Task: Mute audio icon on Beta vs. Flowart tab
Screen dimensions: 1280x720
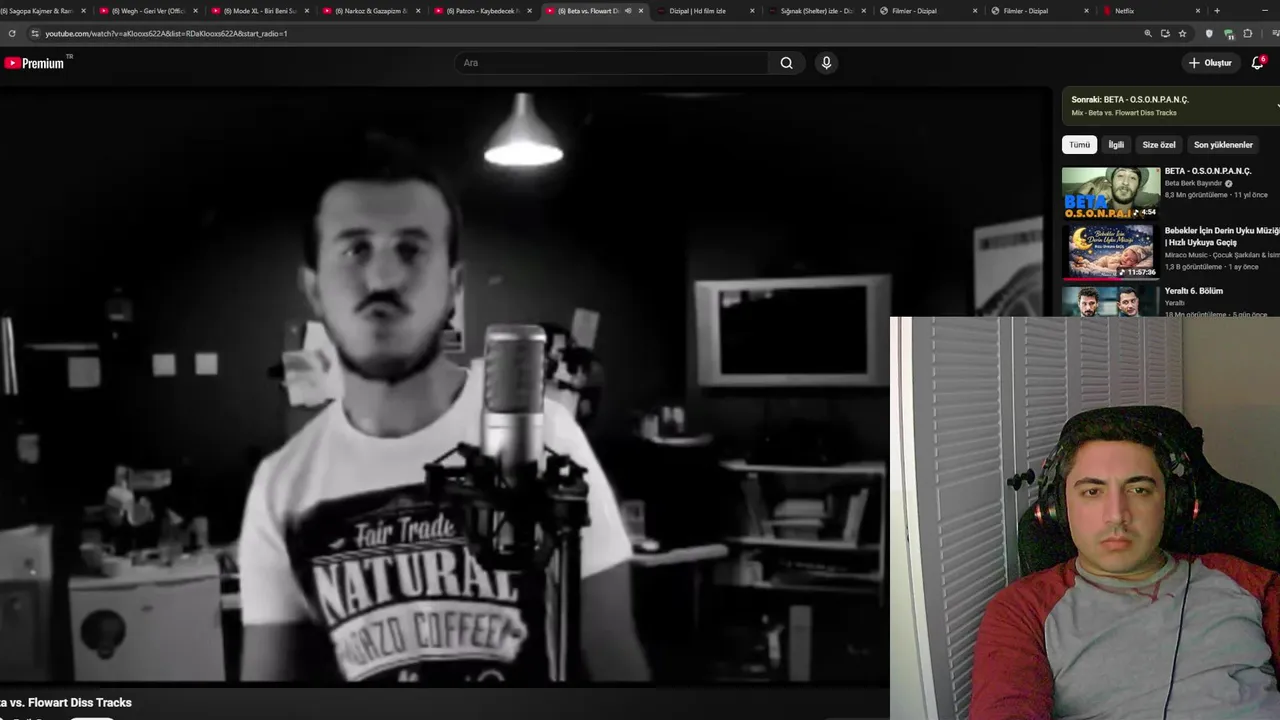Action: (628, 11)
